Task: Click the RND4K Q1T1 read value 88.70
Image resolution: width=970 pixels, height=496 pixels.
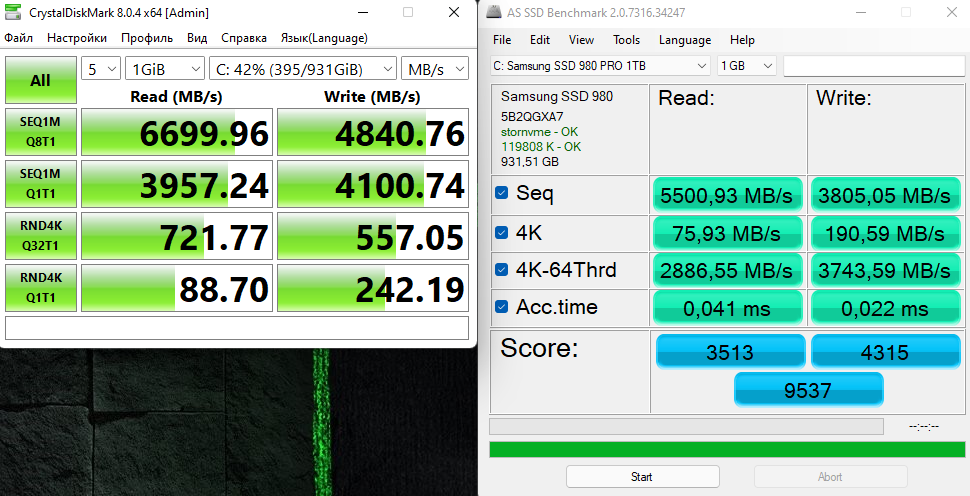Action: pos(177,288)
